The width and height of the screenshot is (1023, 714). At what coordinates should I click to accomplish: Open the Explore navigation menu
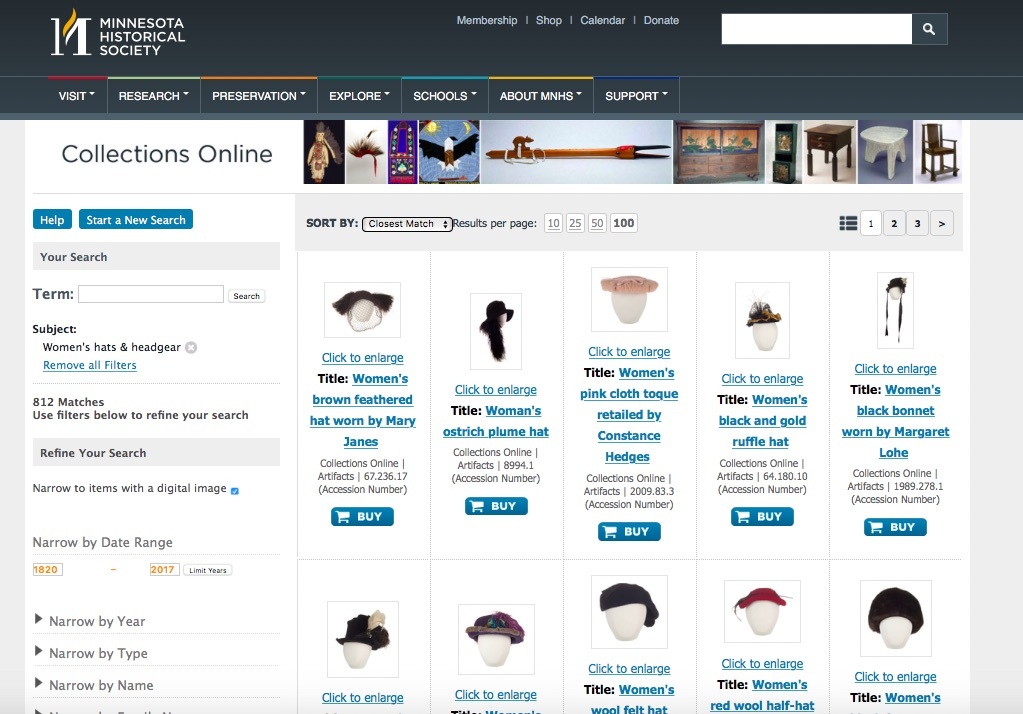(x=360, y=96)
